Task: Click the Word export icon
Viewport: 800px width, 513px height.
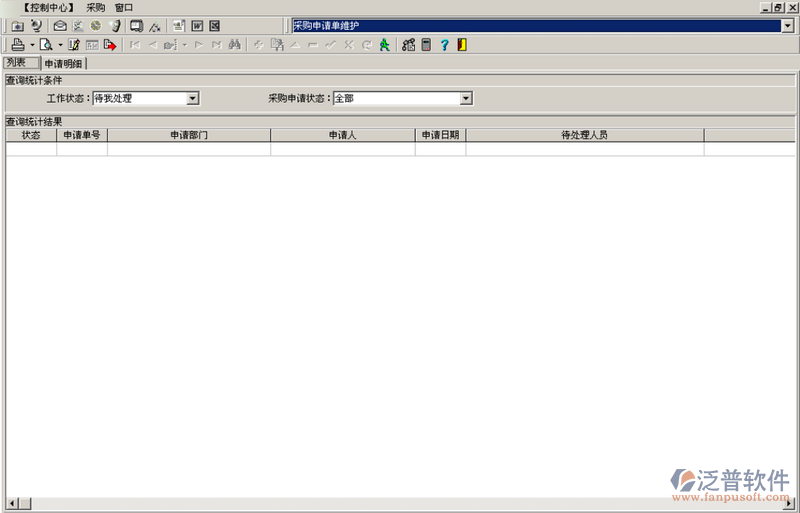Action: coord(197,26)
